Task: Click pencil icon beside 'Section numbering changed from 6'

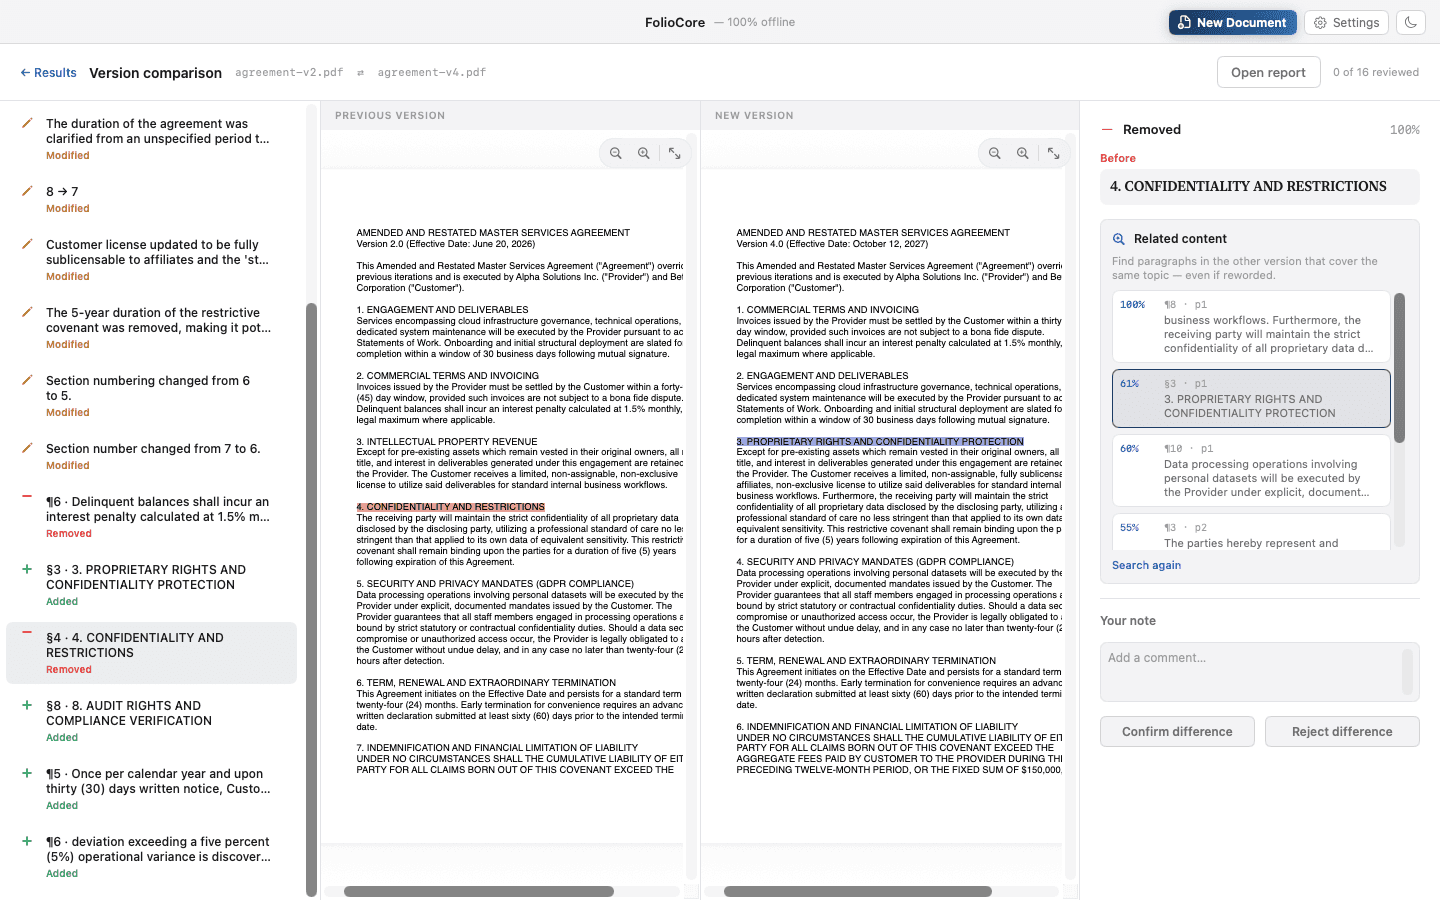Action: click(27, 379)
